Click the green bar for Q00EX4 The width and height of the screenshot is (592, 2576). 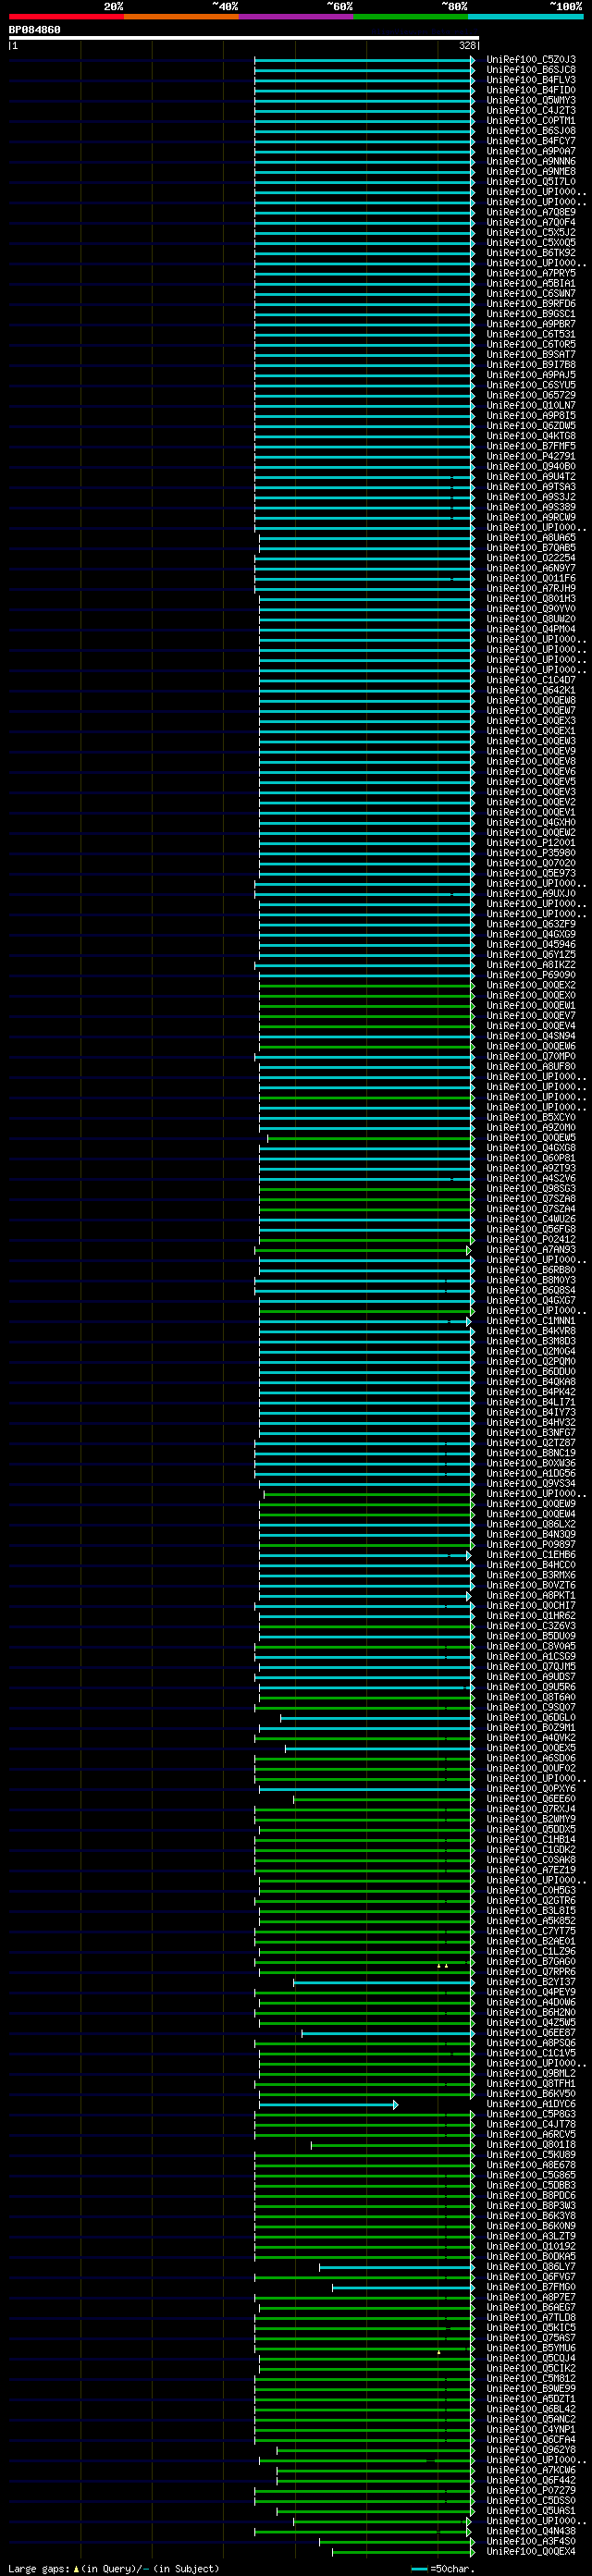click(x=403, y=2553)
